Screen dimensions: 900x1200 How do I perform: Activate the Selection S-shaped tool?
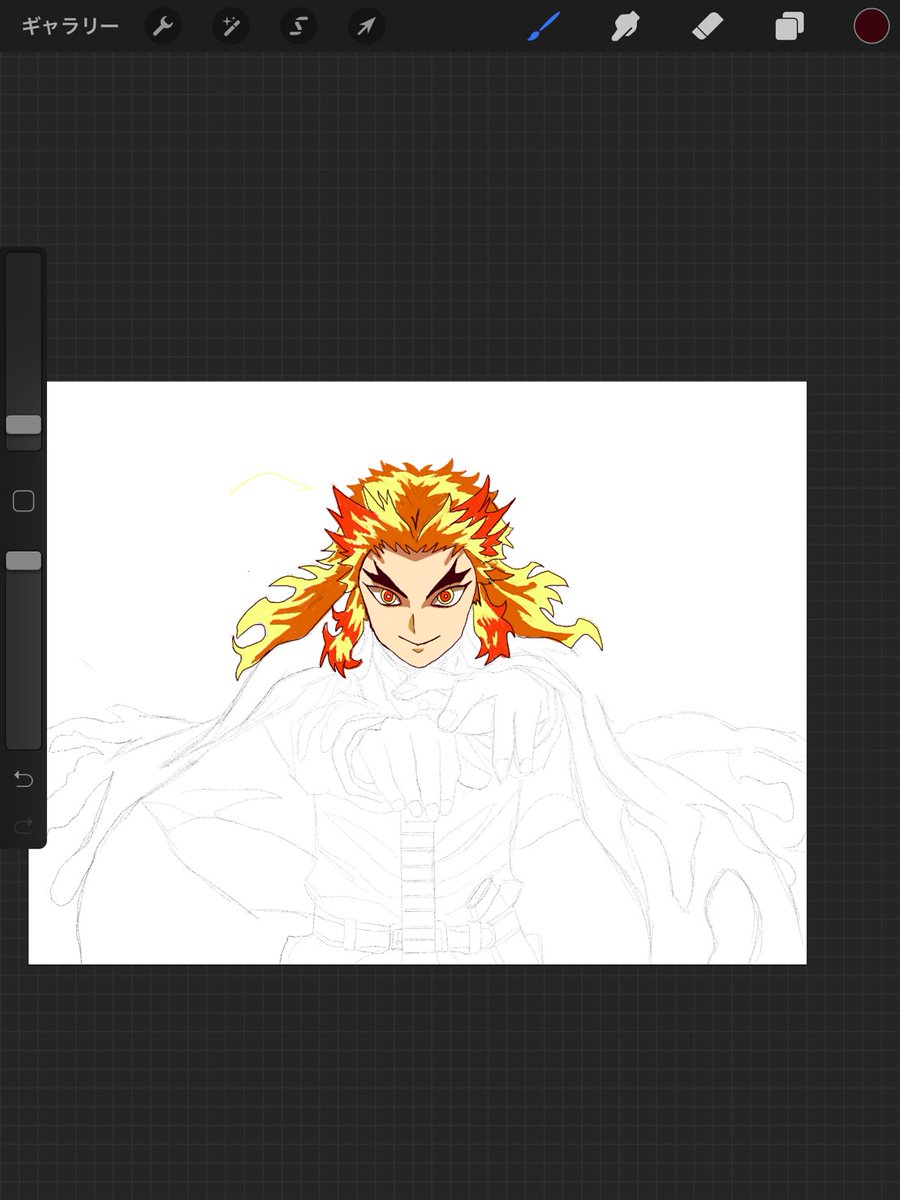tap(299, 26)
